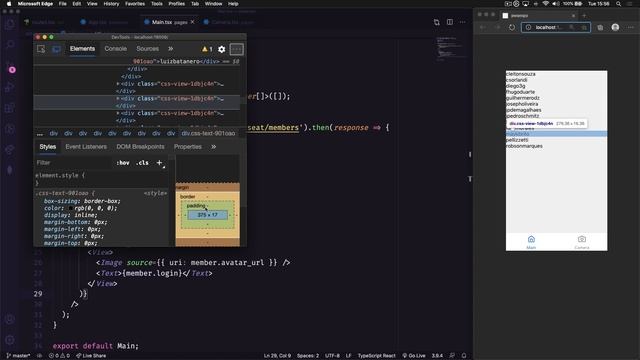The height and width of the screenshot is (360, 640).
Task: Open the Properties tab
Action: tap(188, 147)
